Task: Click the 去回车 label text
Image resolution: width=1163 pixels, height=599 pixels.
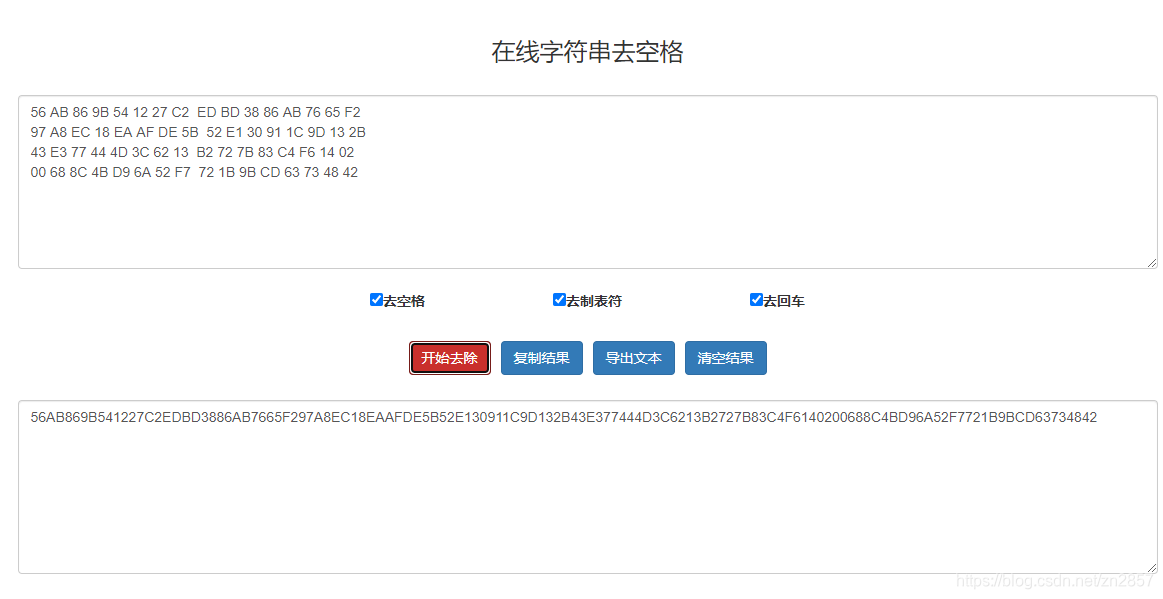Action: point(784,301)
